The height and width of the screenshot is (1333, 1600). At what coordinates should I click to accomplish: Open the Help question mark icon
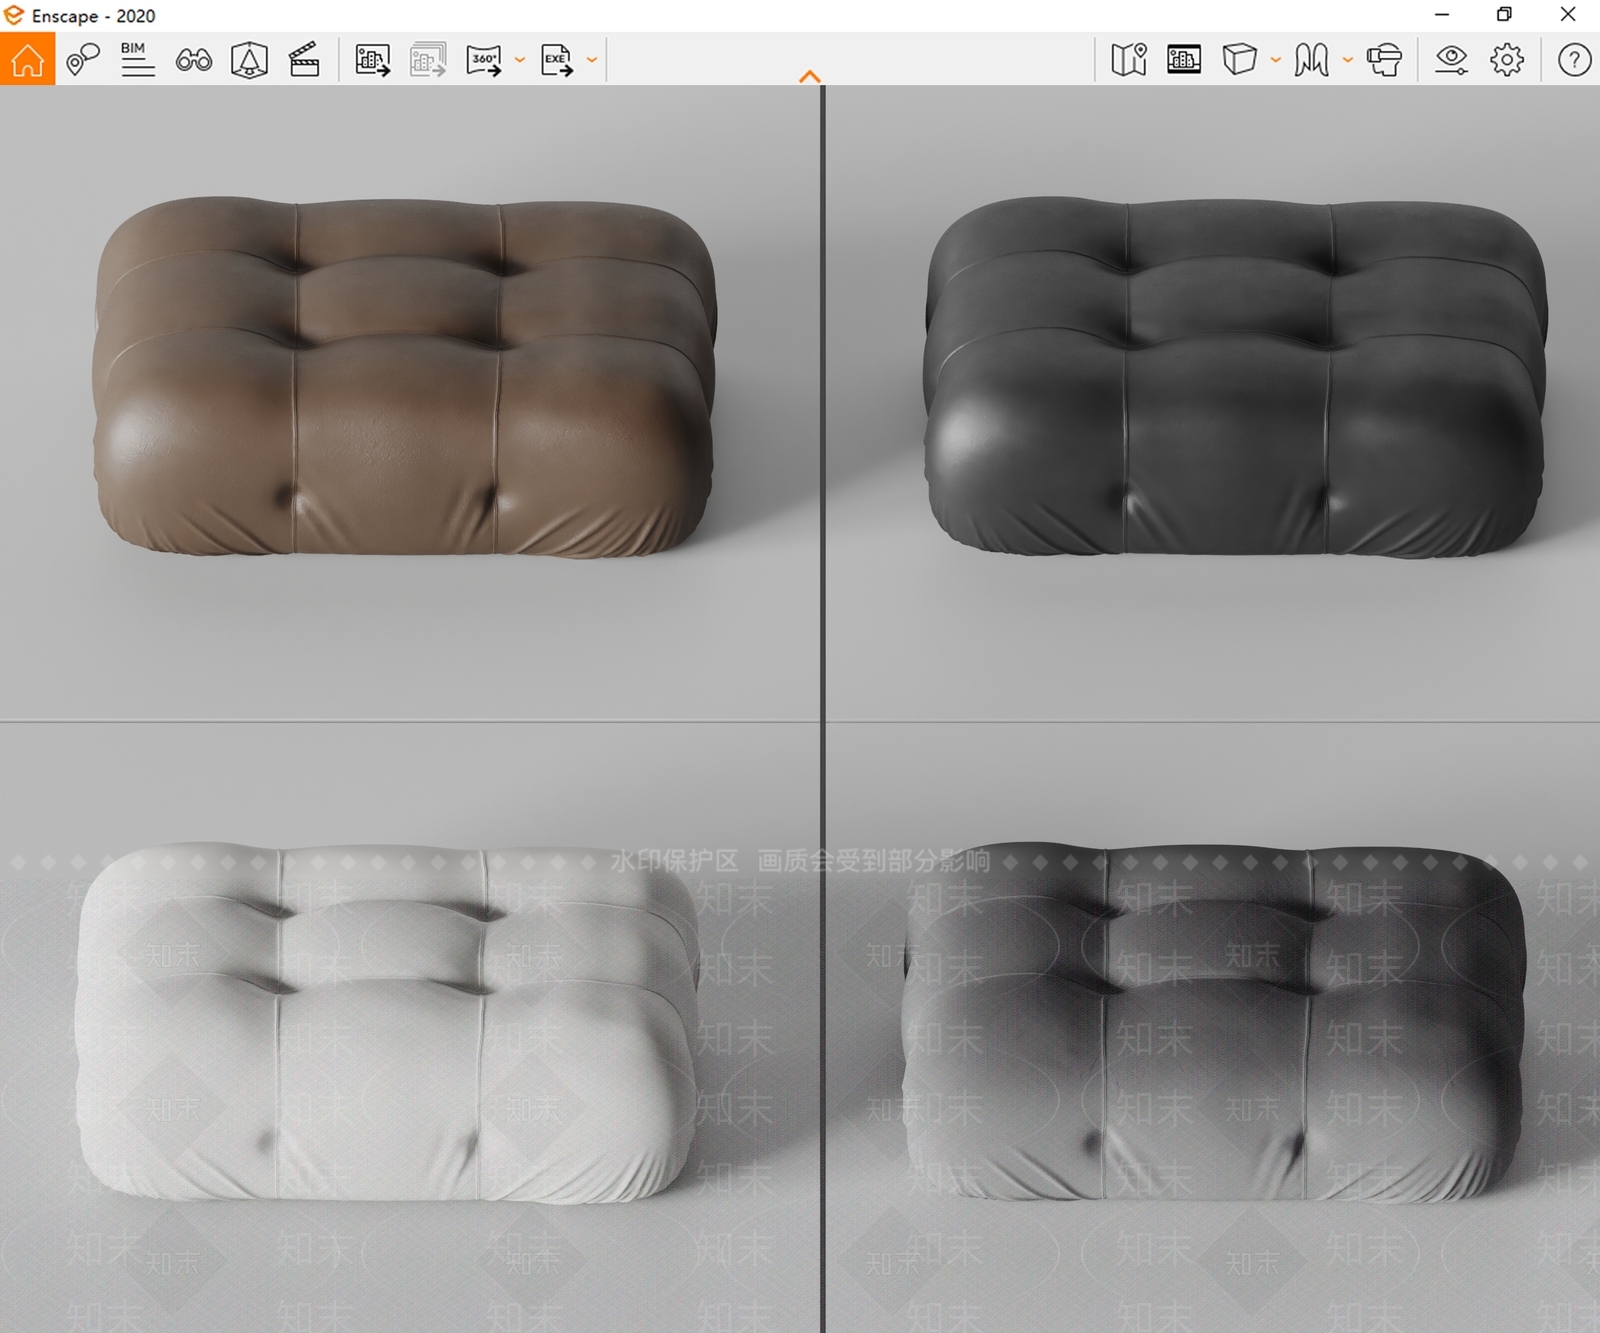[1574, 60]
